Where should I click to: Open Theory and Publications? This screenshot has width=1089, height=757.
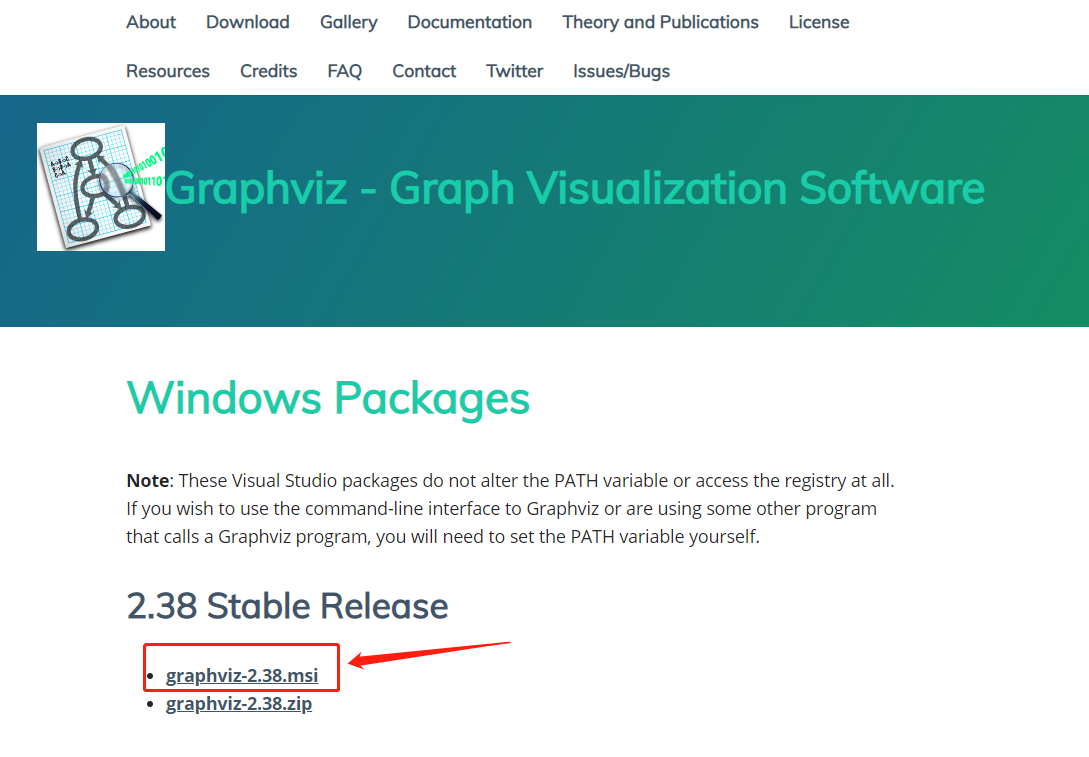click(660, 21)
